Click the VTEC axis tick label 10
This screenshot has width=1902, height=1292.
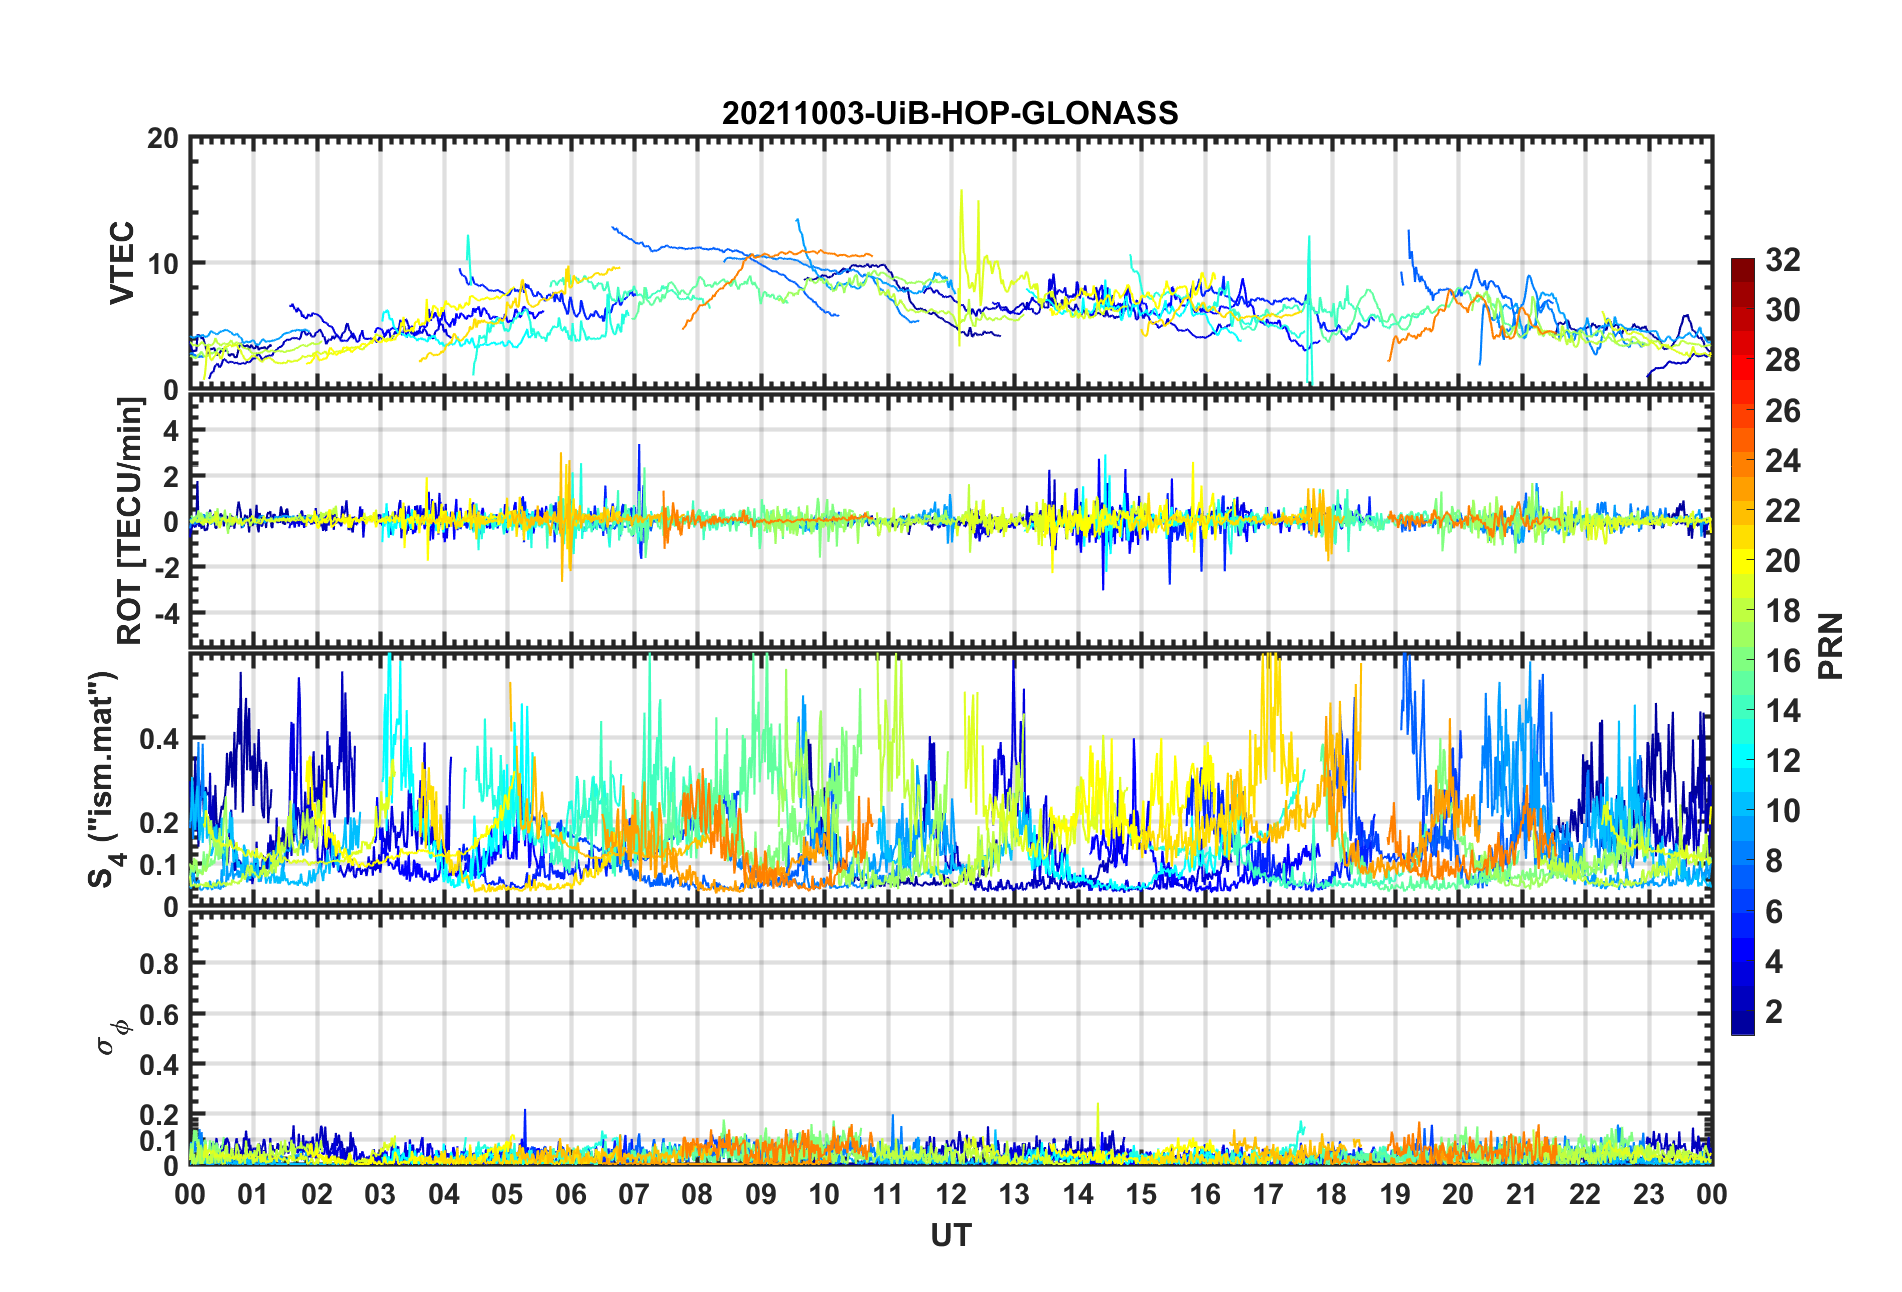pyautogui.click(x=163, y=264)
